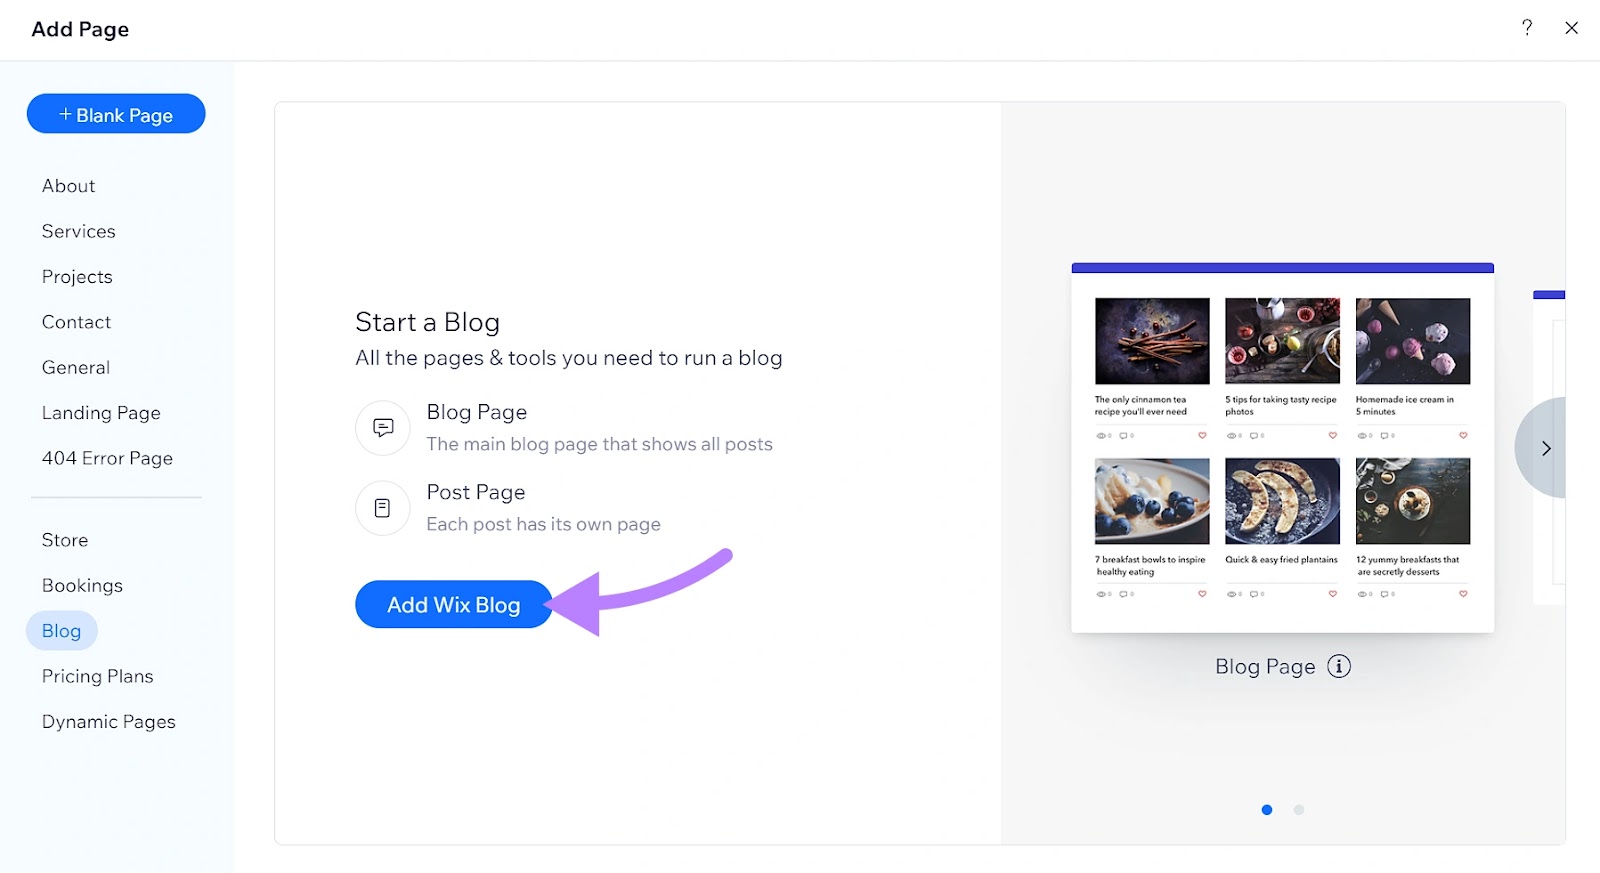Viewport: 1600px width, 873px height.
Task: Click the Blog Page preview caption
Action: [x=1265, y=666]
